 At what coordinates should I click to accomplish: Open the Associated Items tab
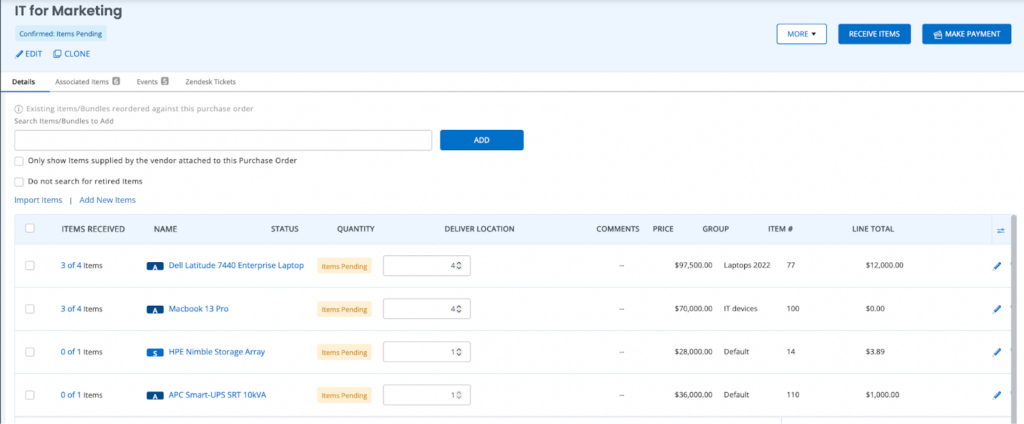coord(87,82)
